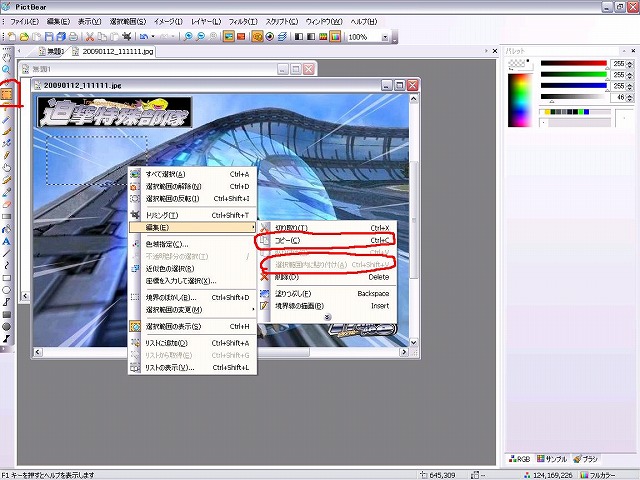
Task: Pick the hand pan tool
Action: click(x=6, y=58)
